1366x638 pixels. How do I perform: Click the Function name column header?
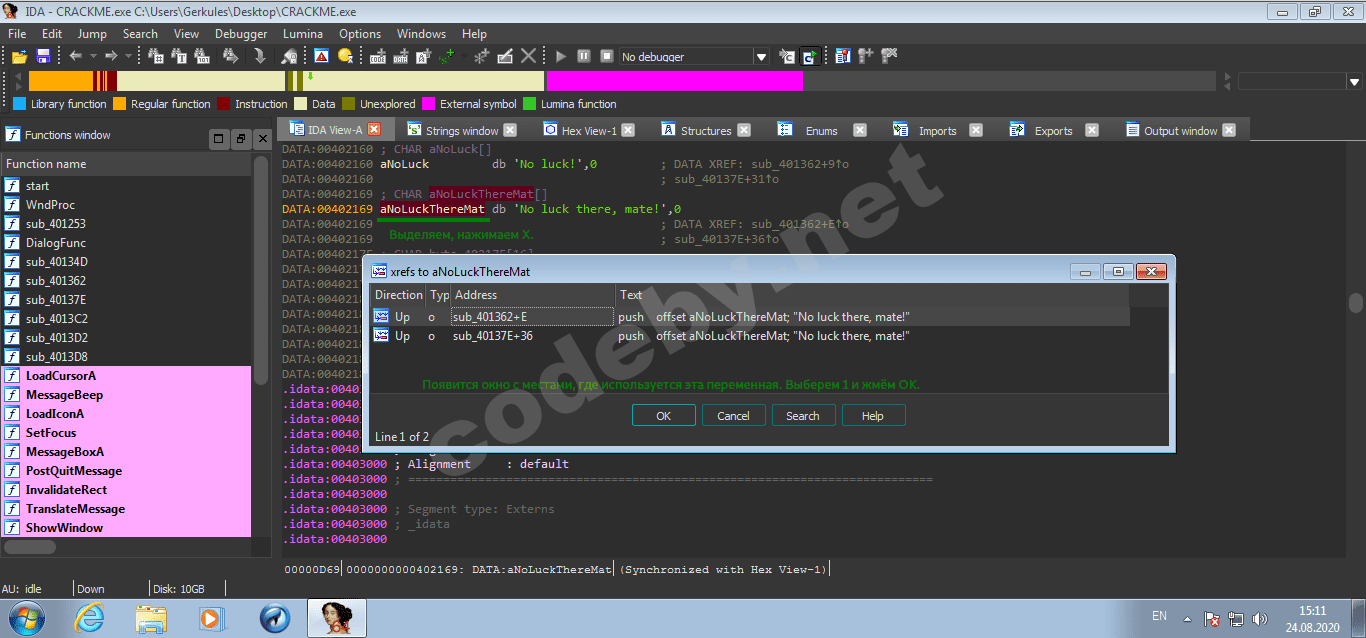coord(126,164)
